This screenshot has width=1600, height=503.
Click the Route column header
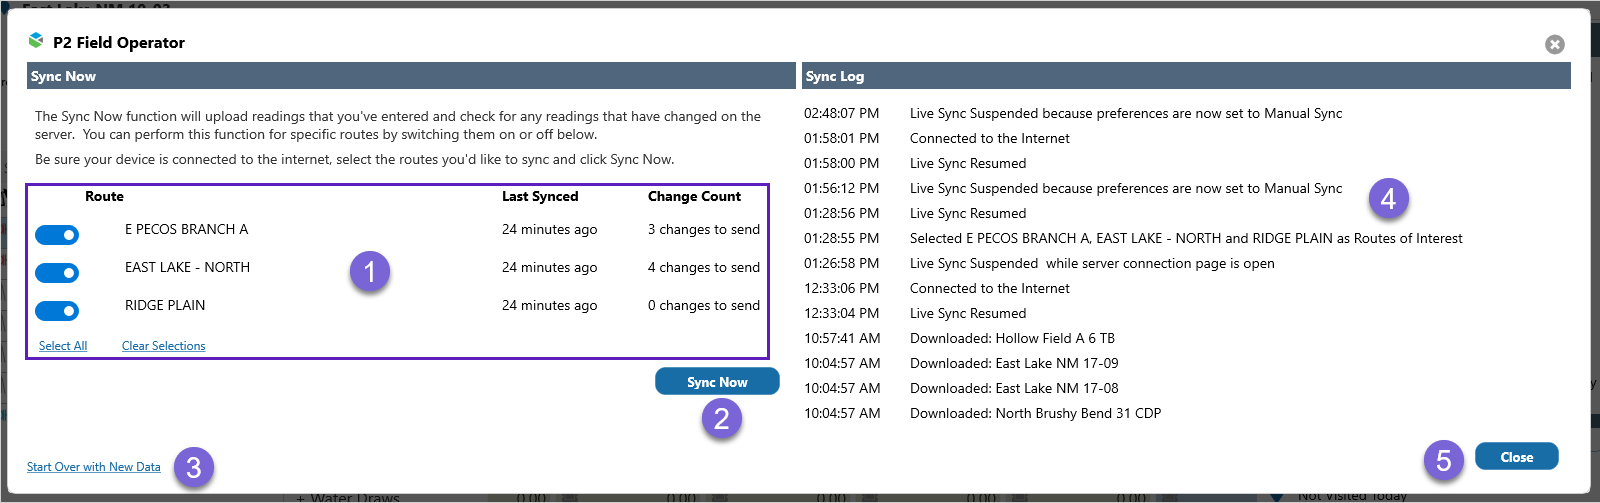[x=104, y=197]
